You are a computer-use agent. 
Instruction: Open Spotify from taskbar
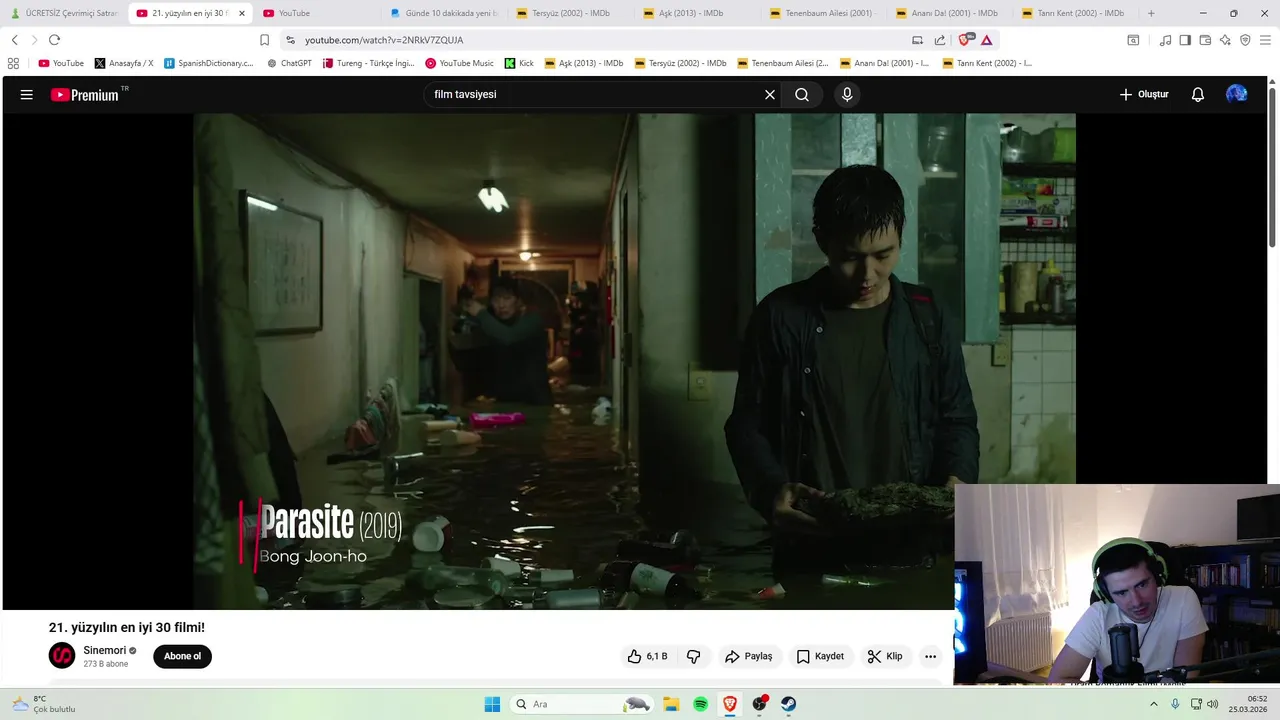(700, 704)
